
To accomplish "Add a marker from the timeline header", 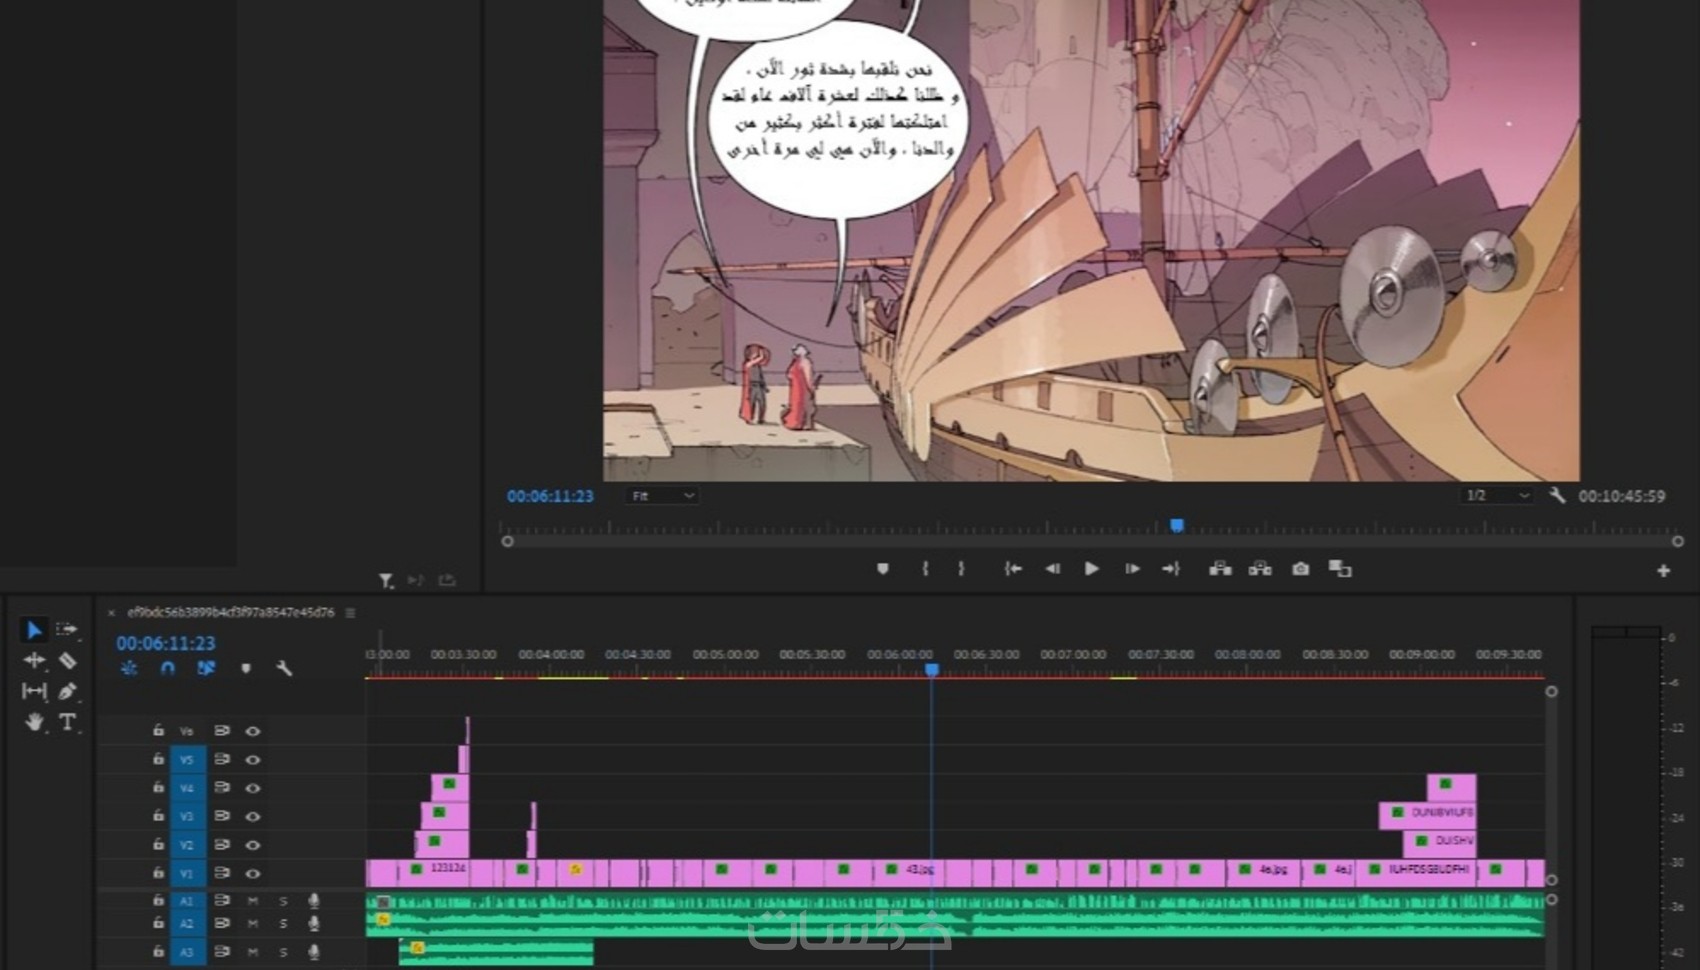I will 246,668.
